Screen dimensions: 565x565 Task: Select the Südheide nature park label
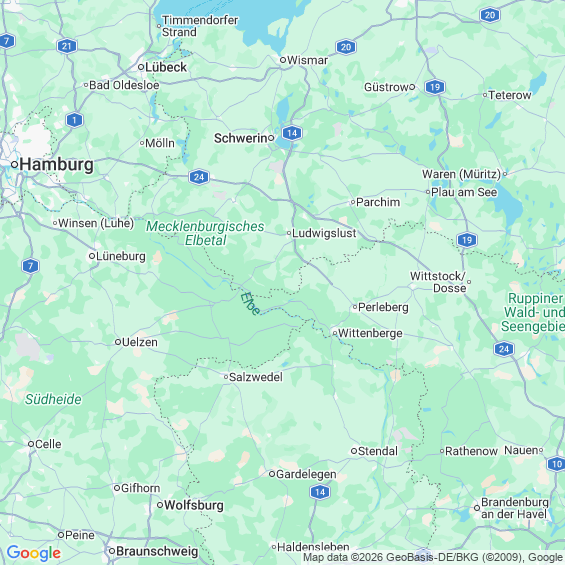pyautogui.click(x=53, y=399)
